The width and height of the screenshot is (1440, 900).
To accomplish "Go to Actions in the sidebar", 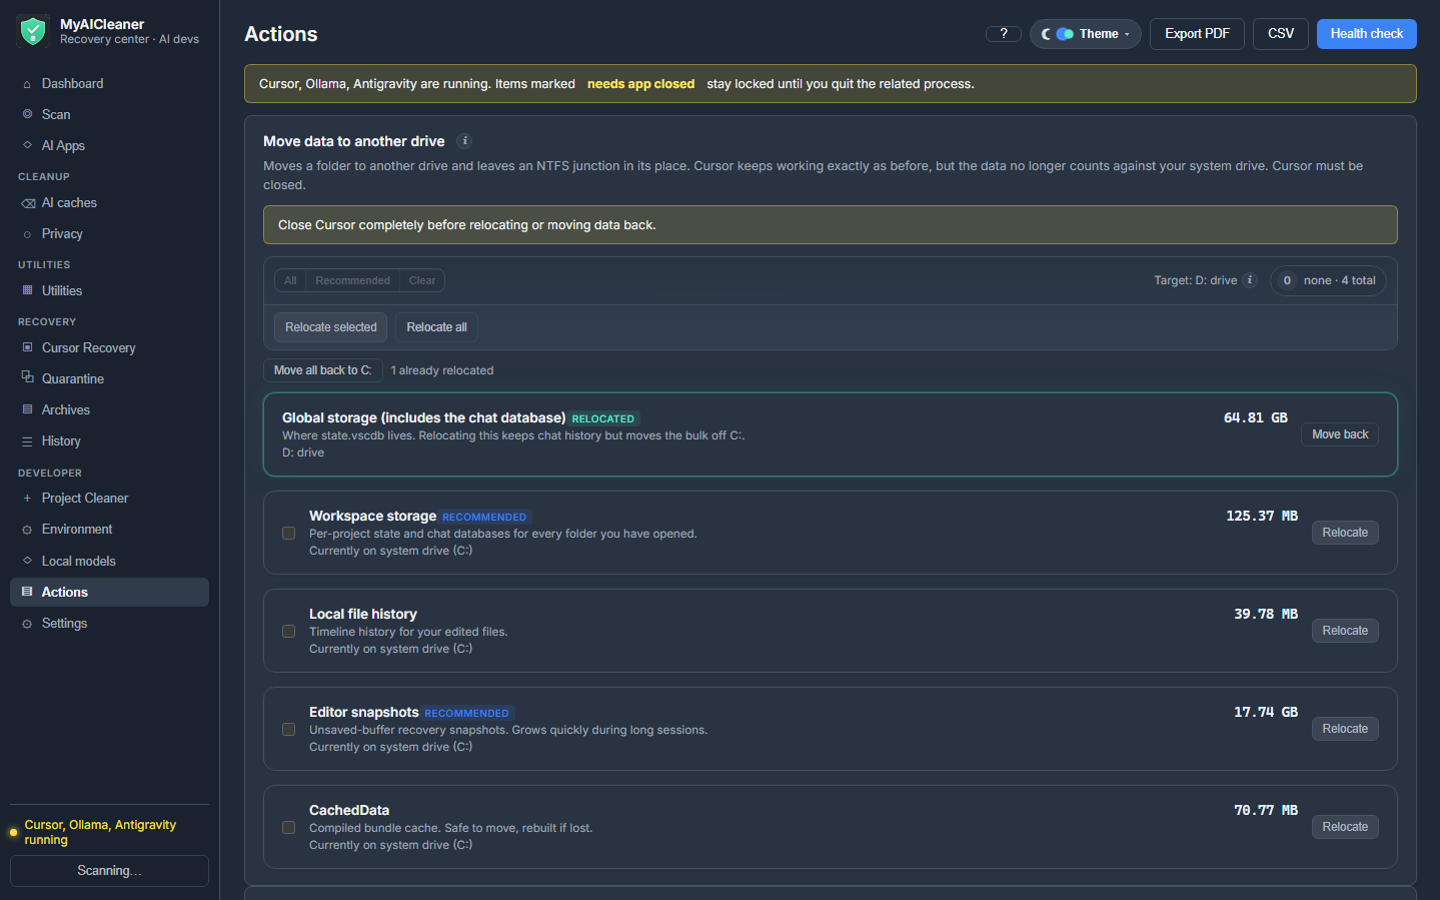I will coord(109,592).
